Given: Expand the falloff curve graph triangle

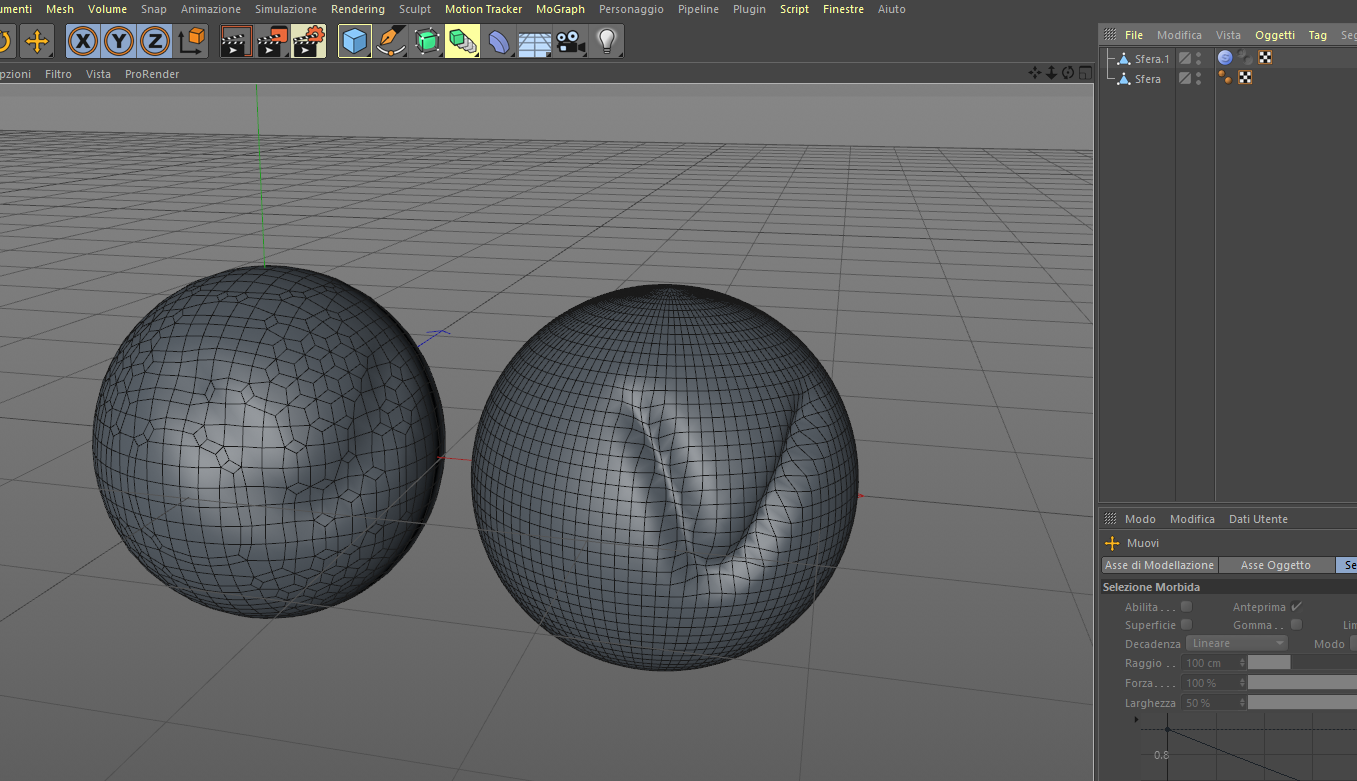Looking at the screenshot, I should coord(1136,719).
